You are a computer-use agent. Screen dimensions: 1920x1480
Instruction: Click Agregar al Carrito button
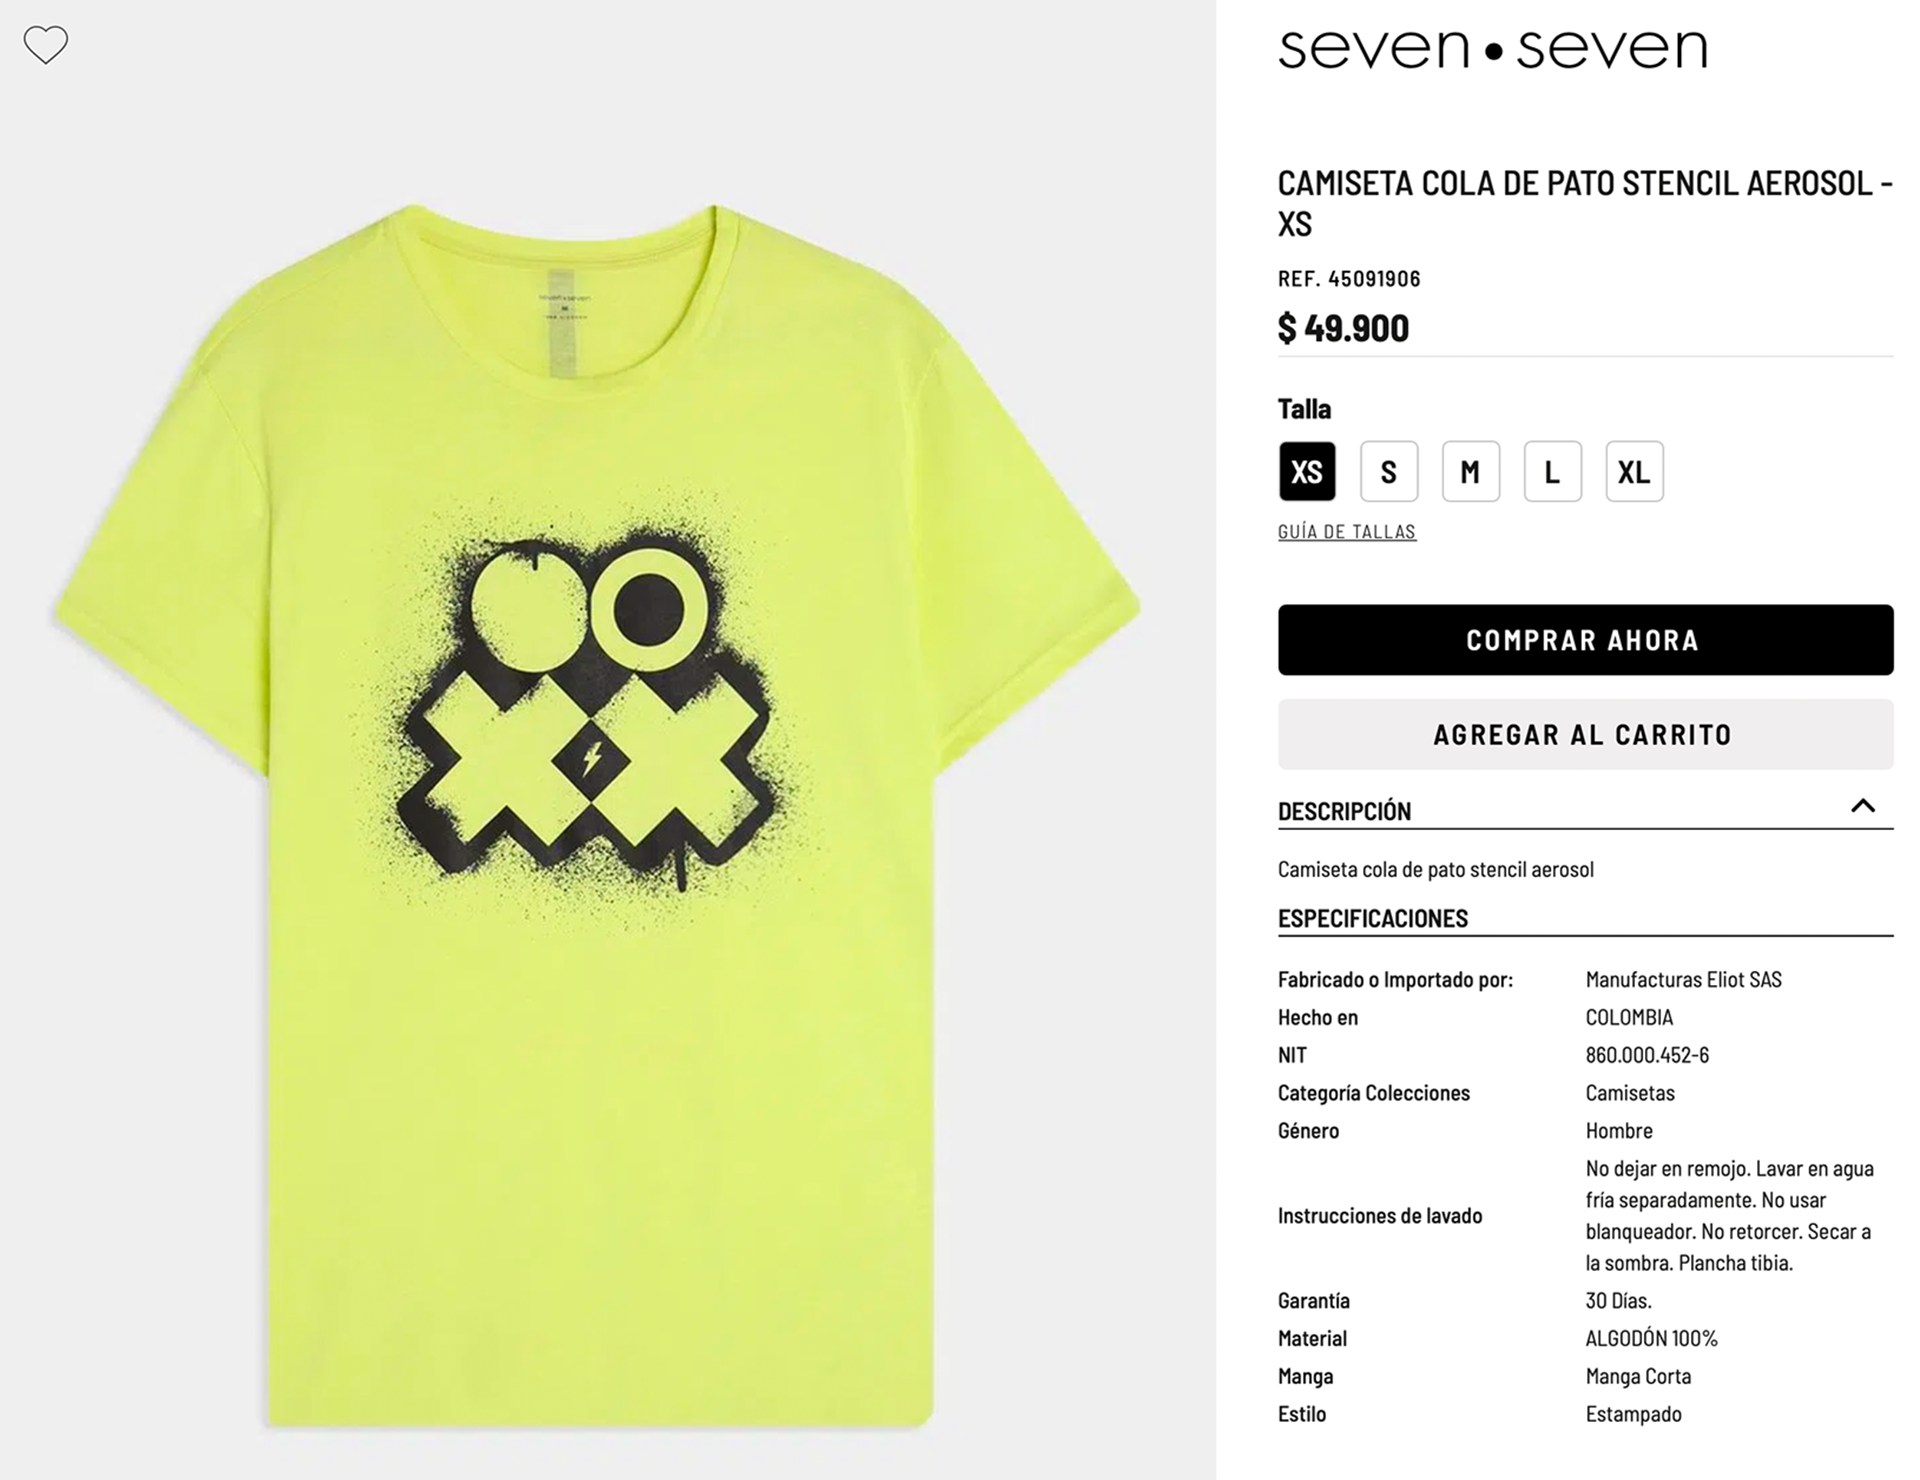click(1585, 734)
